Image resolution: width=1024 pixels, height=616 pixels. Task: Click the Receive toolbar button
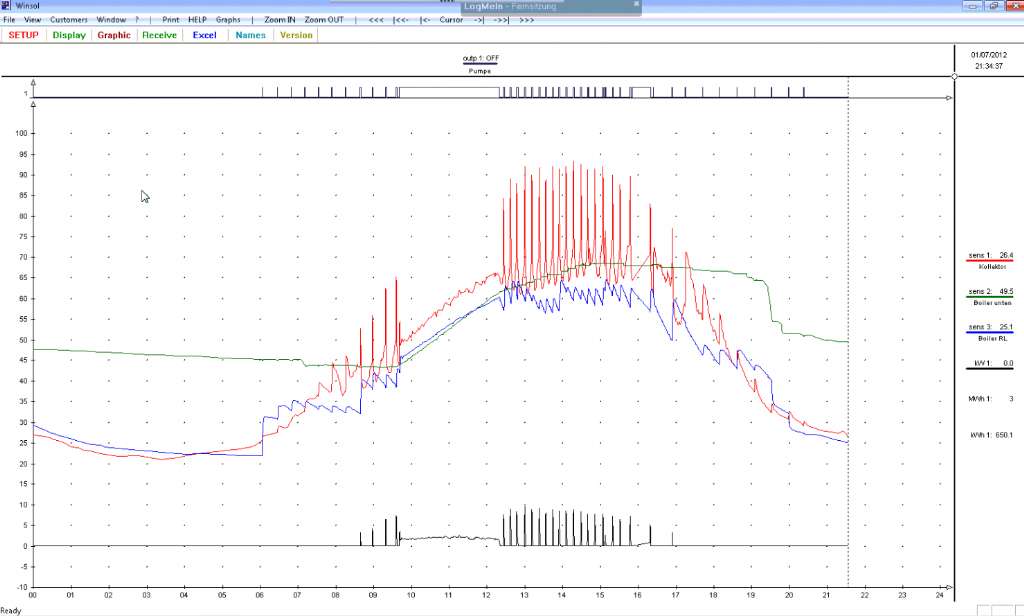(159, 35)
